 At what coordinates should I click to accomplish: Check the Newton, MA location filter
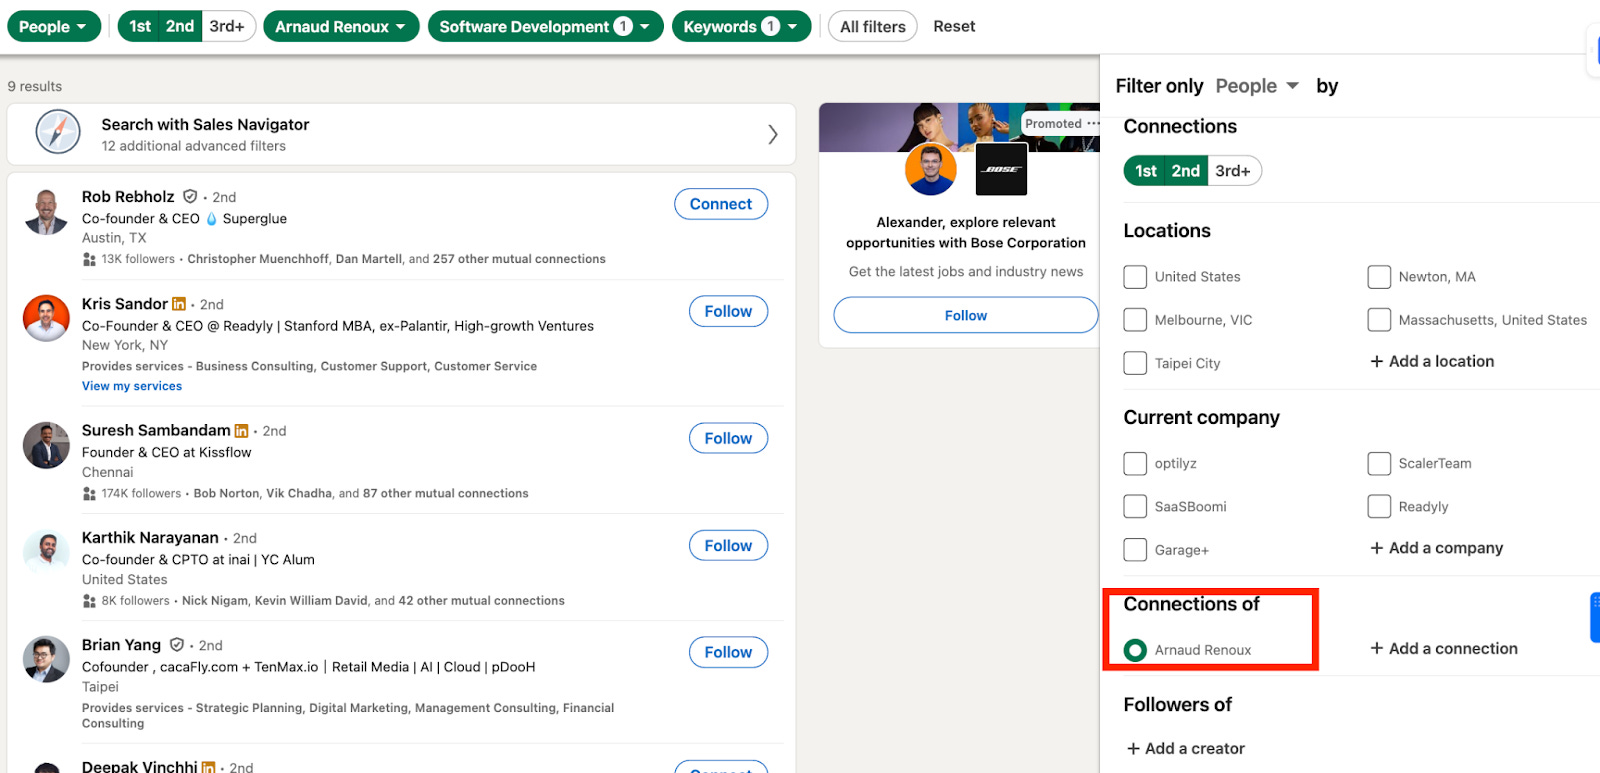tap(1379, 277)
